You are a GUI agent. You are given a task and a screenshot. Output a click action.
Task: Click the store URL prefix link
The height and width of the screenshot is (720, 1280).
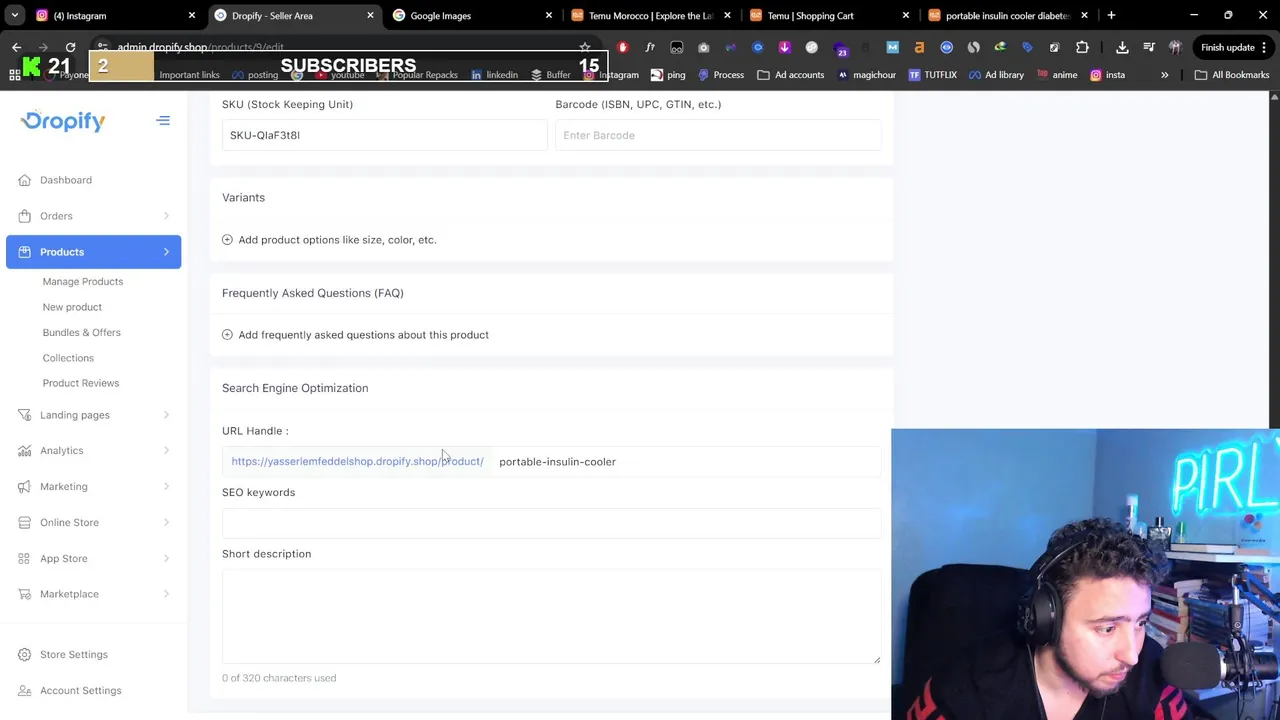(x=357, y=462)
